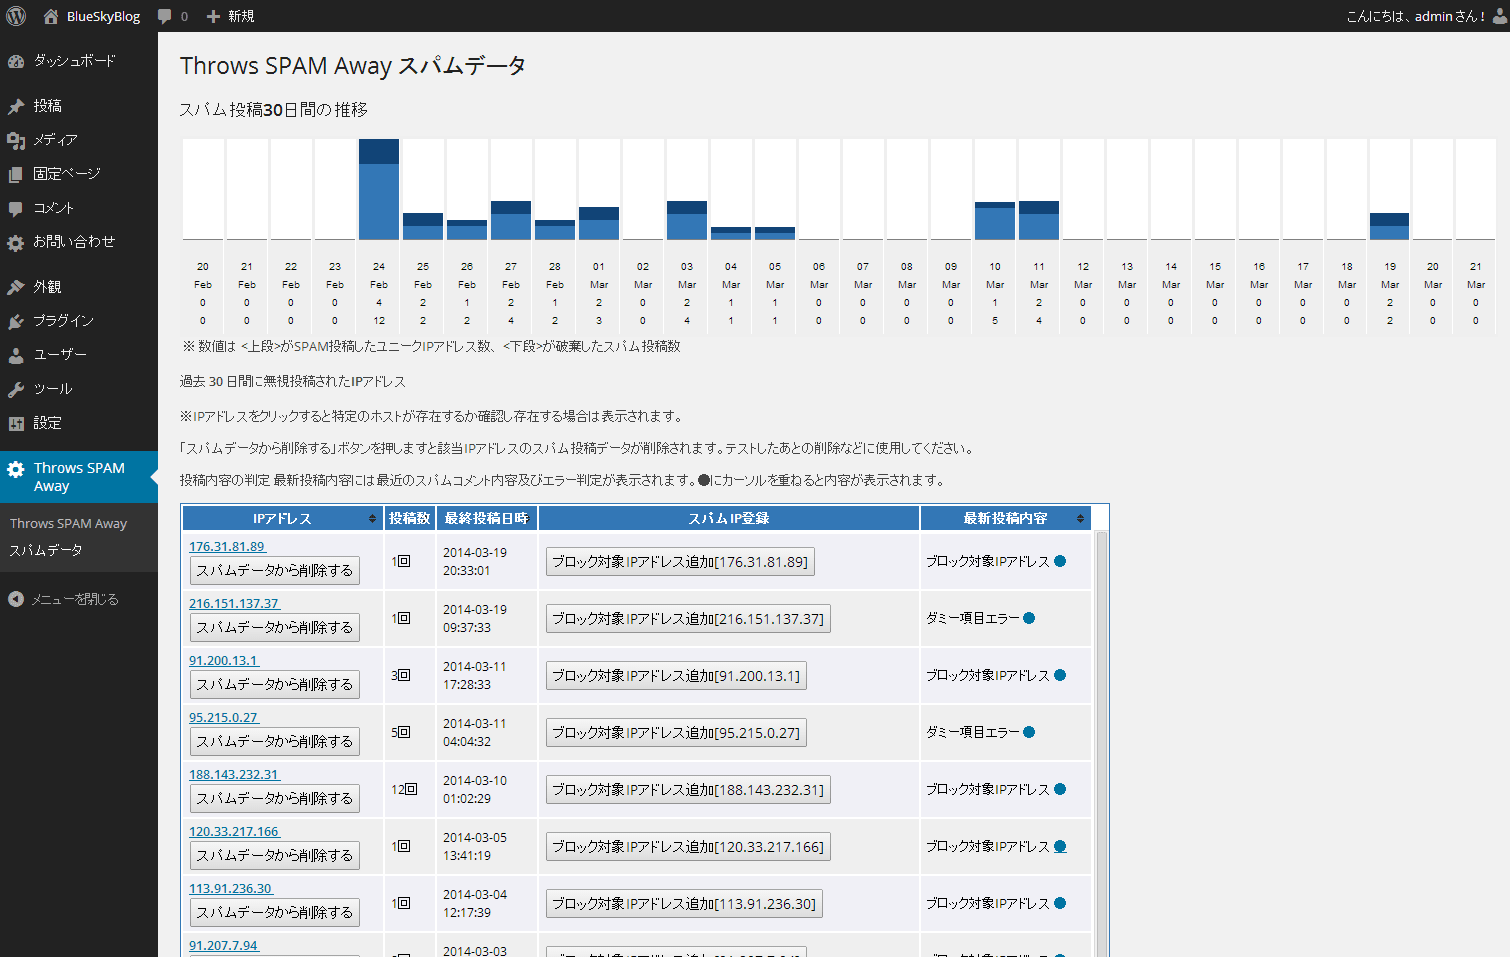Click the ユーザー person icon
Image resolution: width=1510 pixels, height=957 pixels.
click(x=16, y=355)
